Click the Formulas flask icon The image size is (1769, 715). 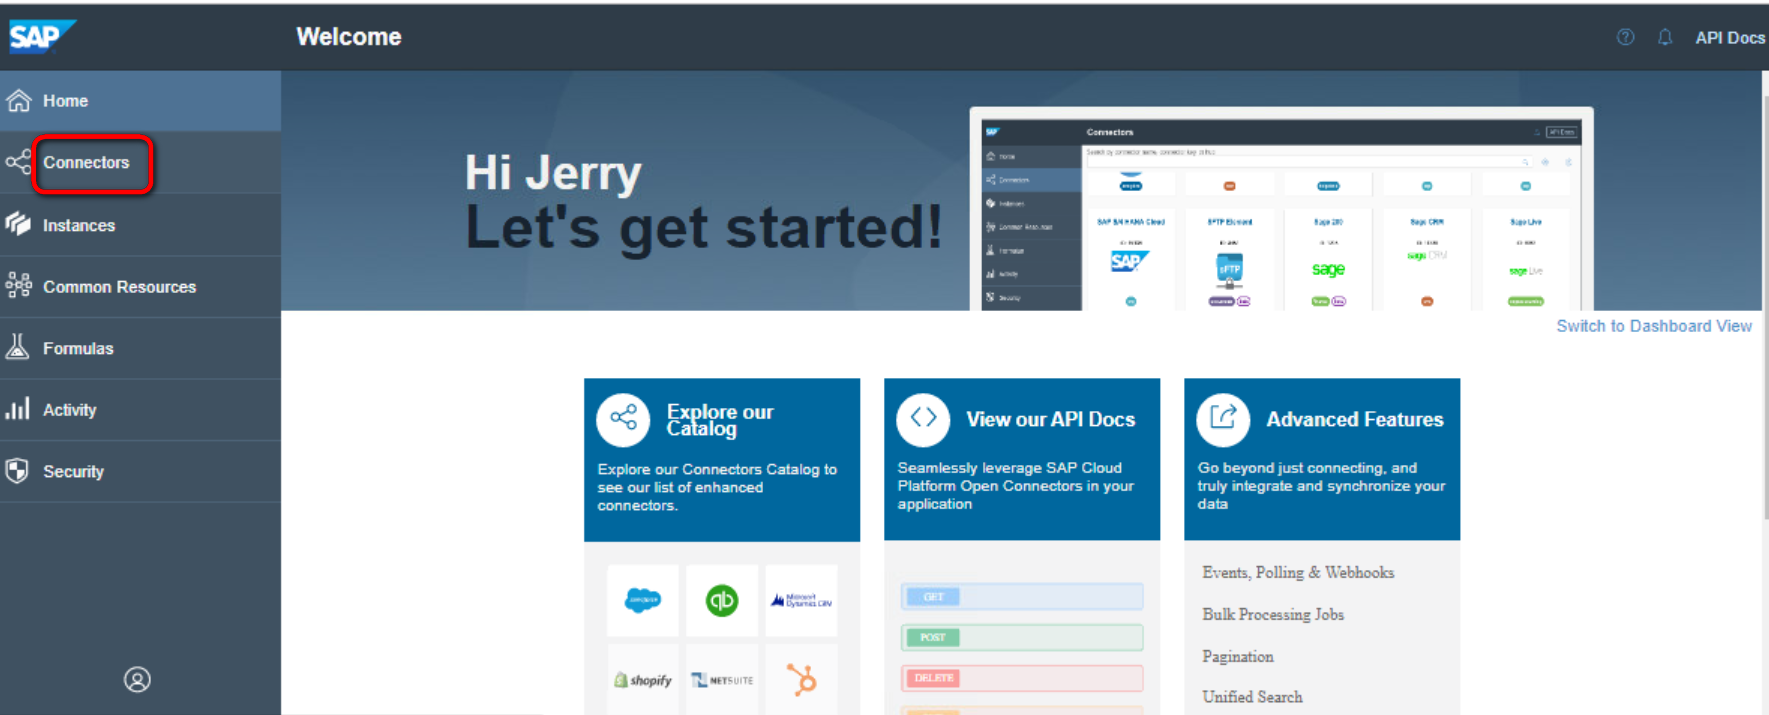pos(18,347)
